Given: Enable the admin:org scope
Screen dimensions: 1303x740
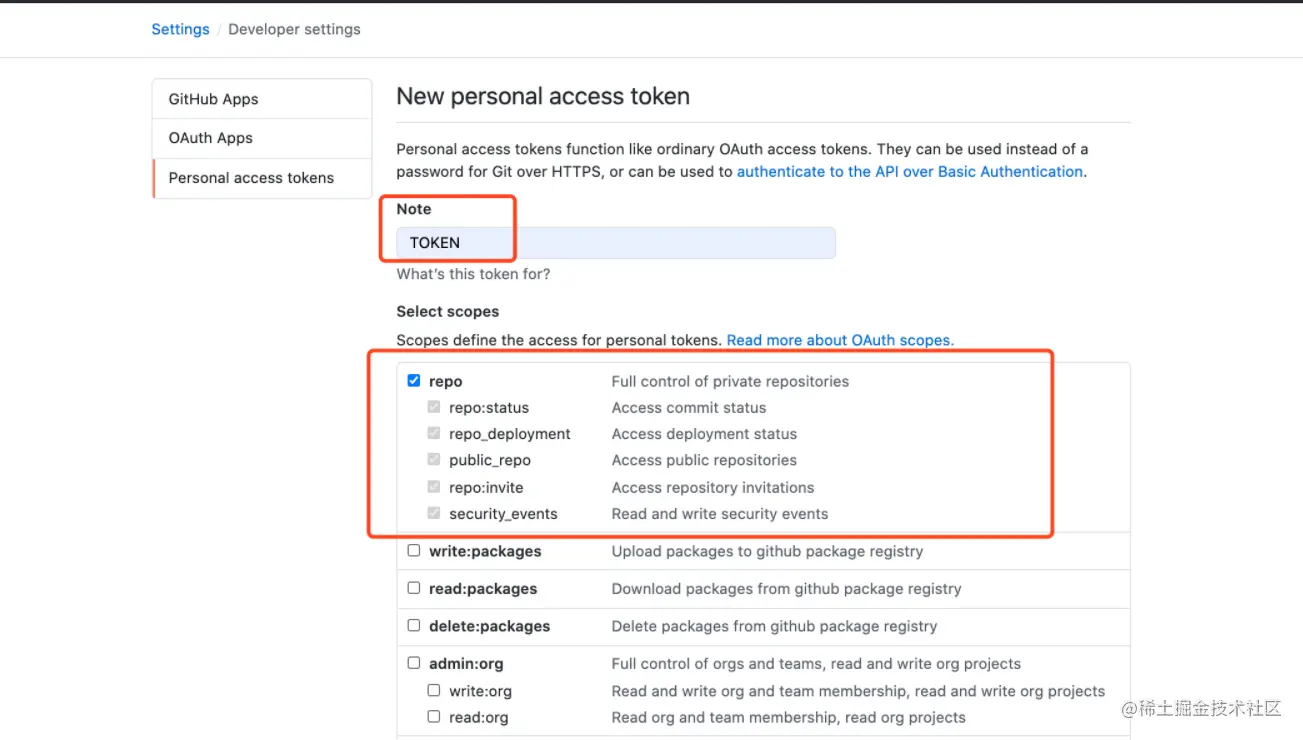Looking at the screenshot, I should pyautogui.click(x=414, y=663).
